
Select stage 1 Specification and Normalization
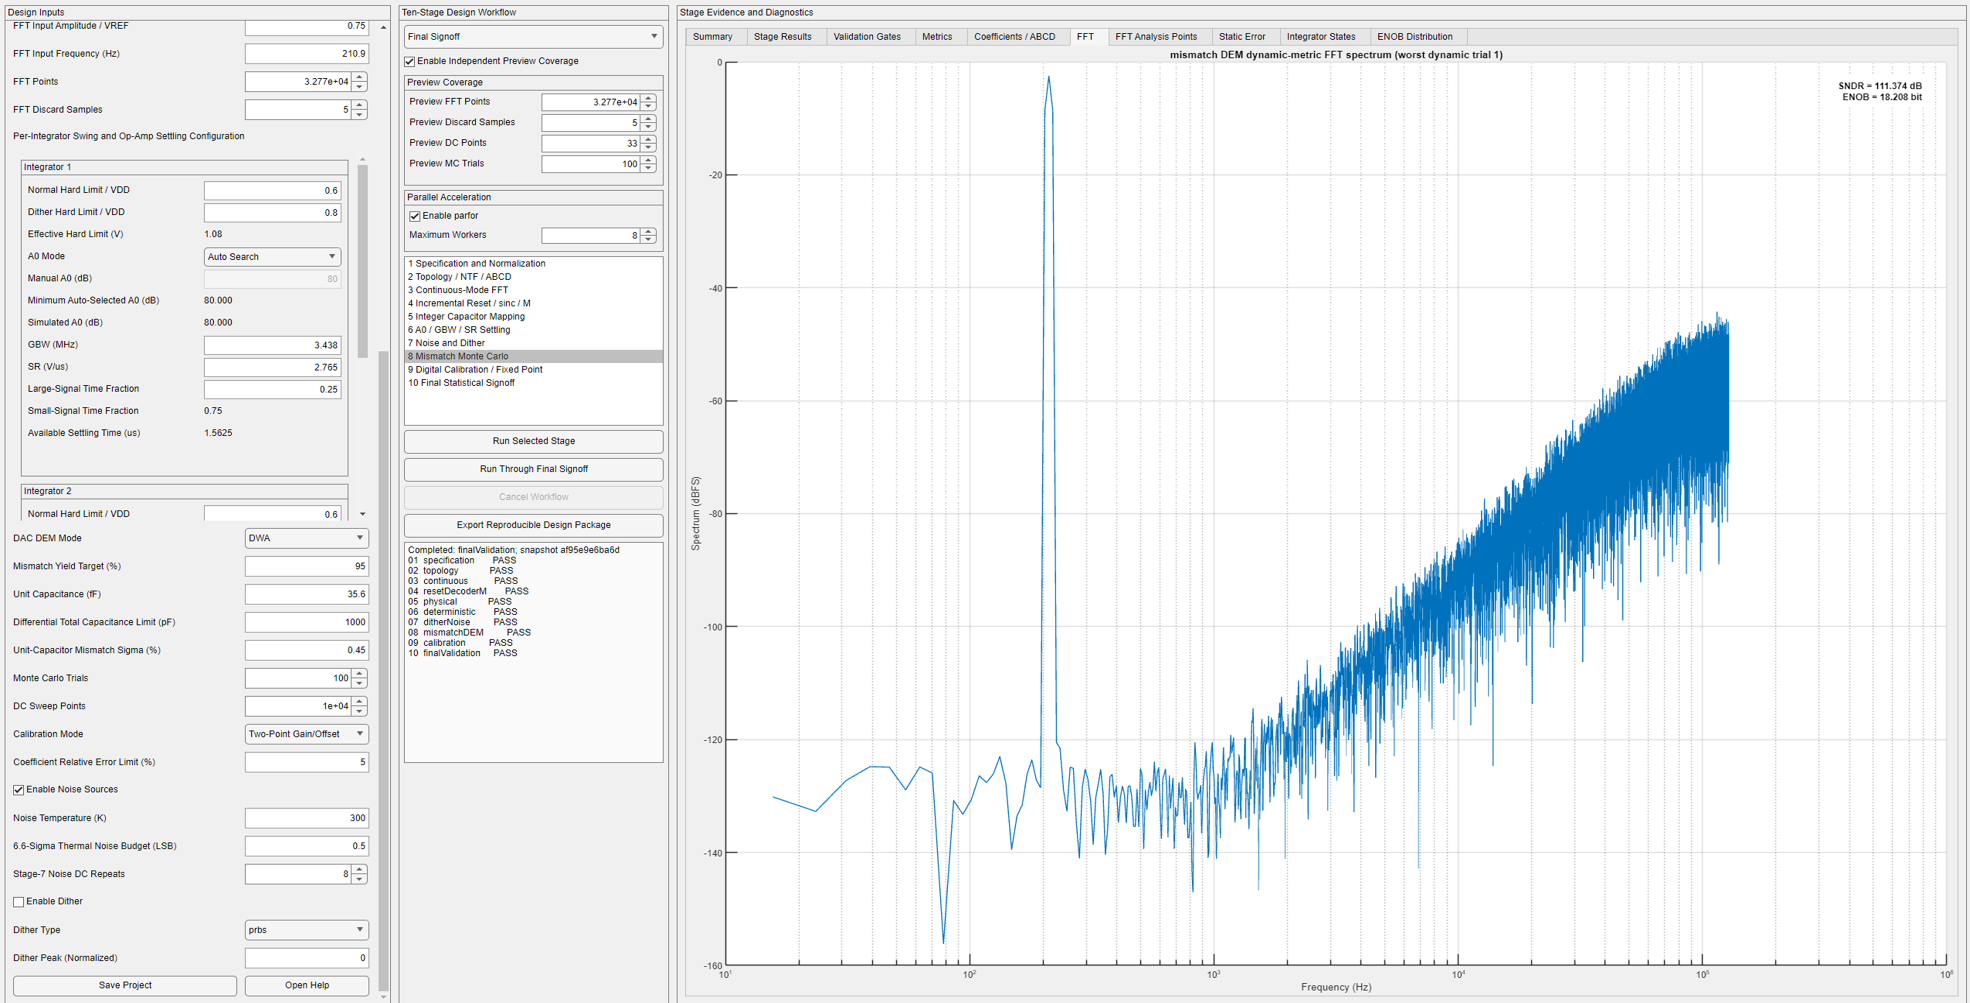(x=533, y=264)
